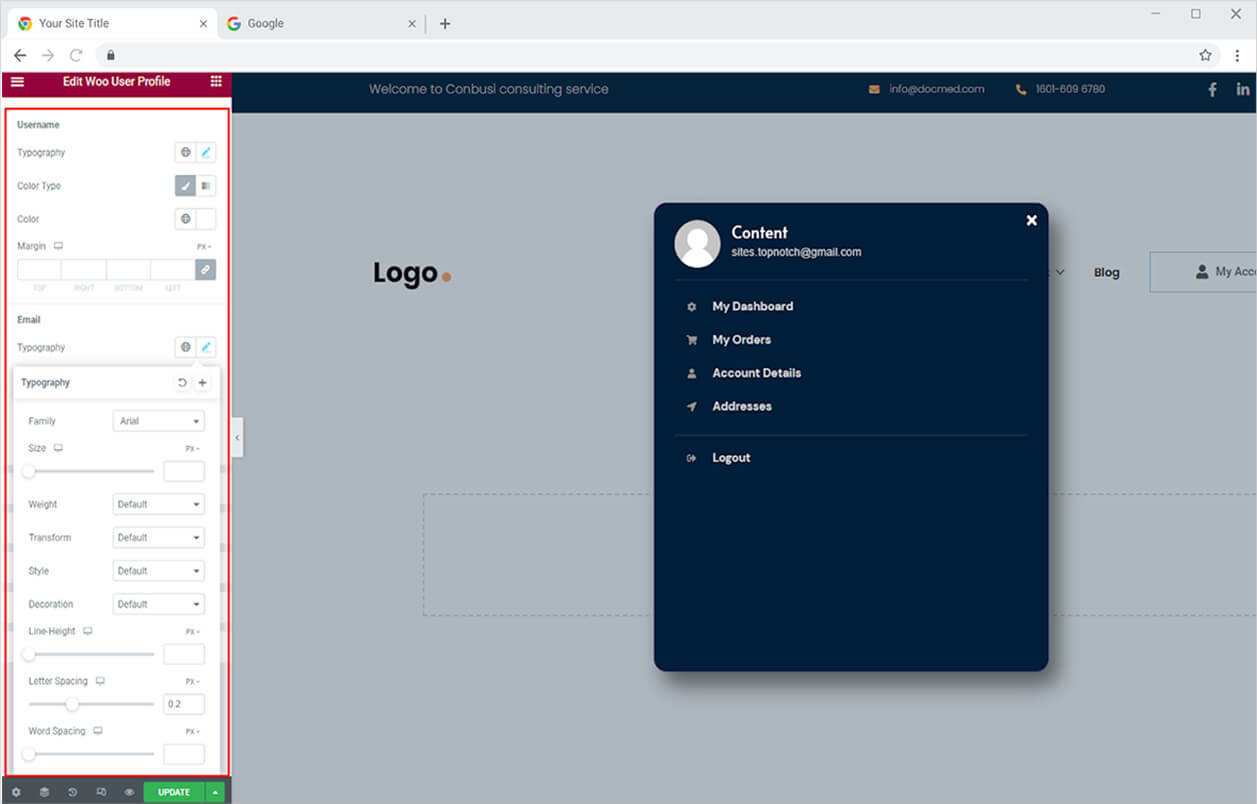
Task: Open the history icon in bottom bar
Action: tap(73, 792)
